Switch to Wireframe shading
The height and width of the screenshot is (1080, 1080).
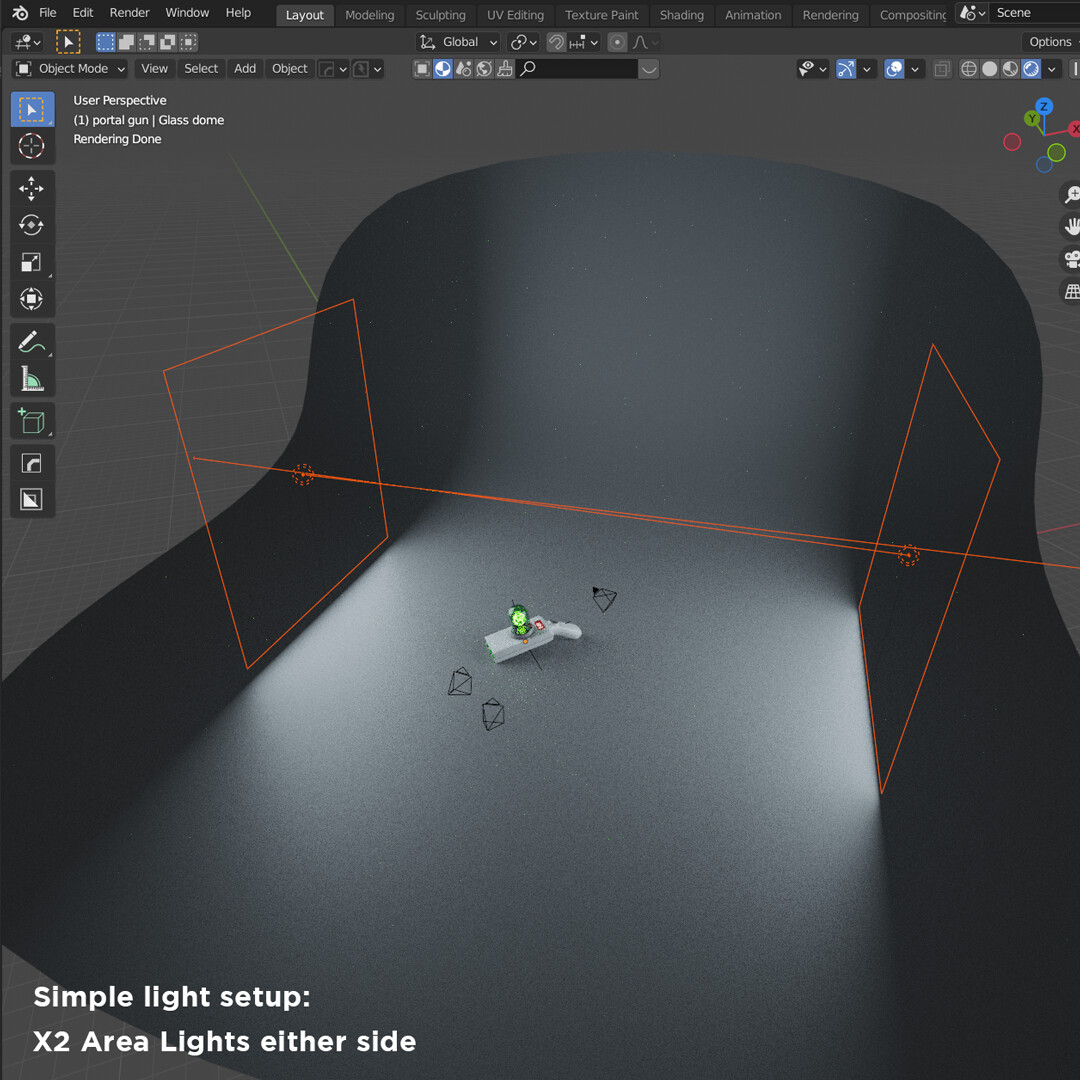coord(968,69)
